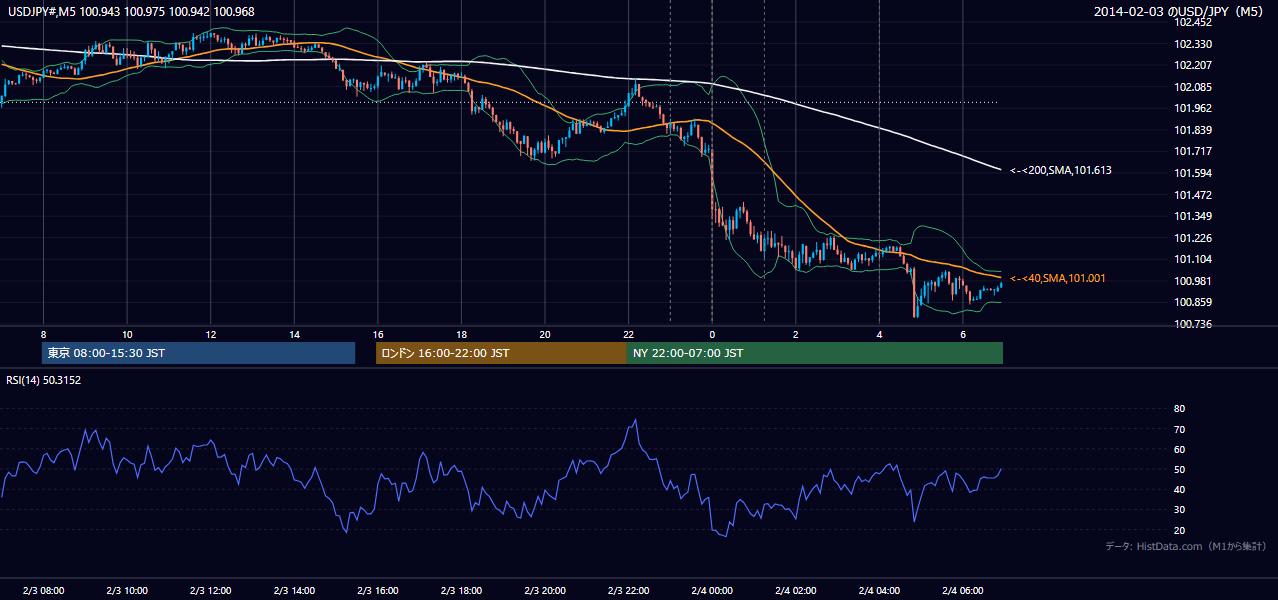Click the Tokyo 08:00-15:30 JST session bar
The height and width of the screenshot is (600, 1278).
[199, 353]
